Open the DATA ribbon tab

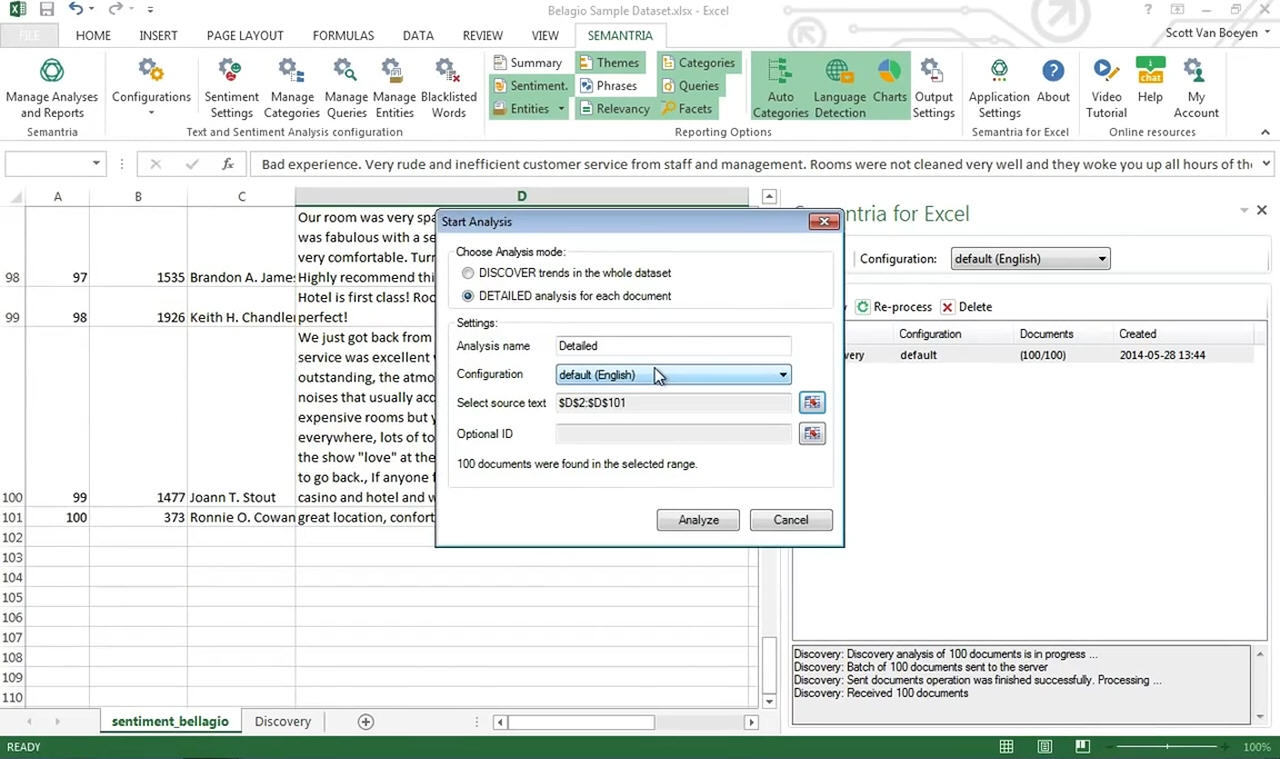pos(418,35)
